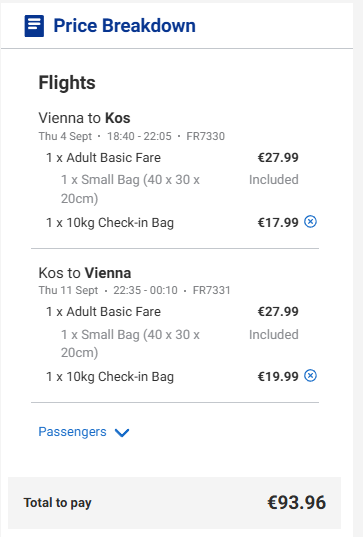This screenshot has width=363, height=537.
Task: Click the chevron next to Passengers
Action: click(122, 433)
